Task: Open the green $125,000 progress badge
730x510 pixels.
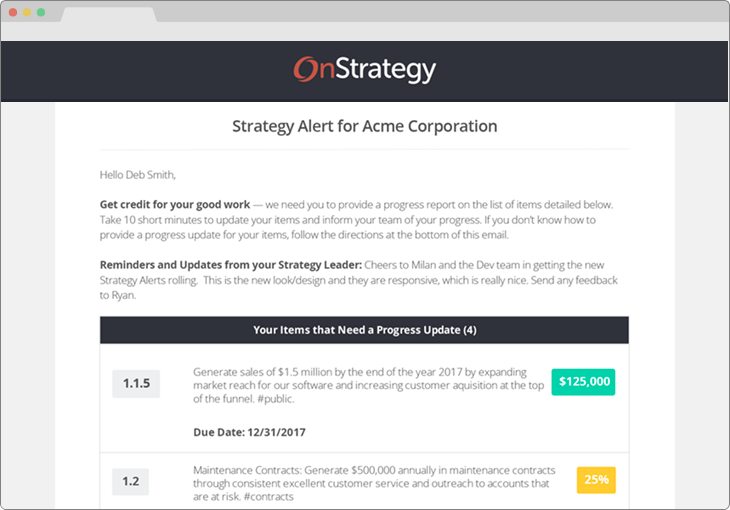Action: point(583,382)
